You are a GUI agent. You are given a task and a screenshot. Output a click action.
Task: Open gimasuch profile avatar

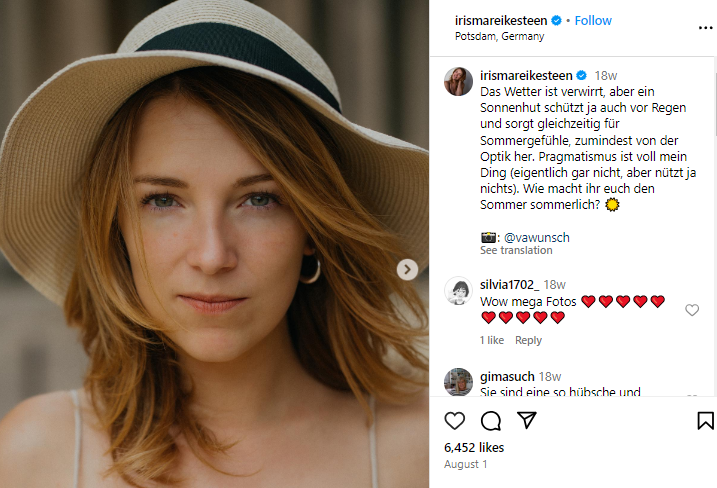[x=458, y=381]
